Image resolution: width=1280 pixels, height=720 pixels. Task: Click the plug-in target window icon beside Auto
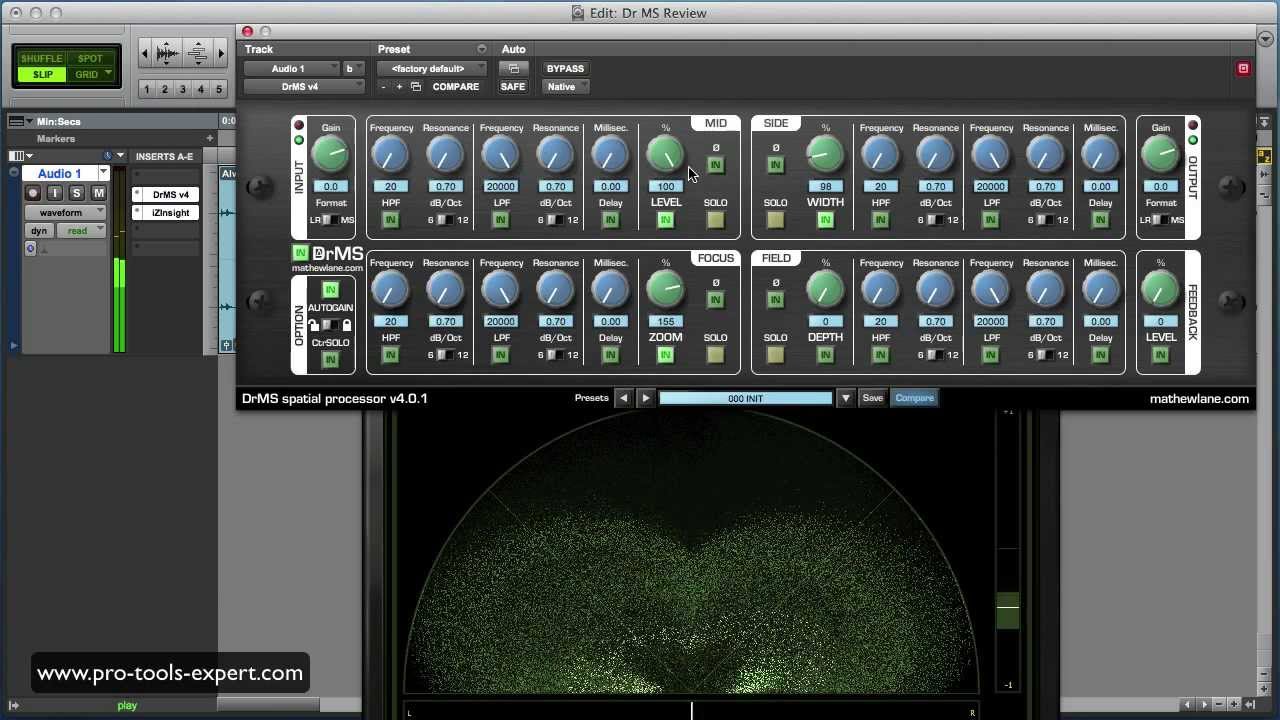tap(514, 69)
